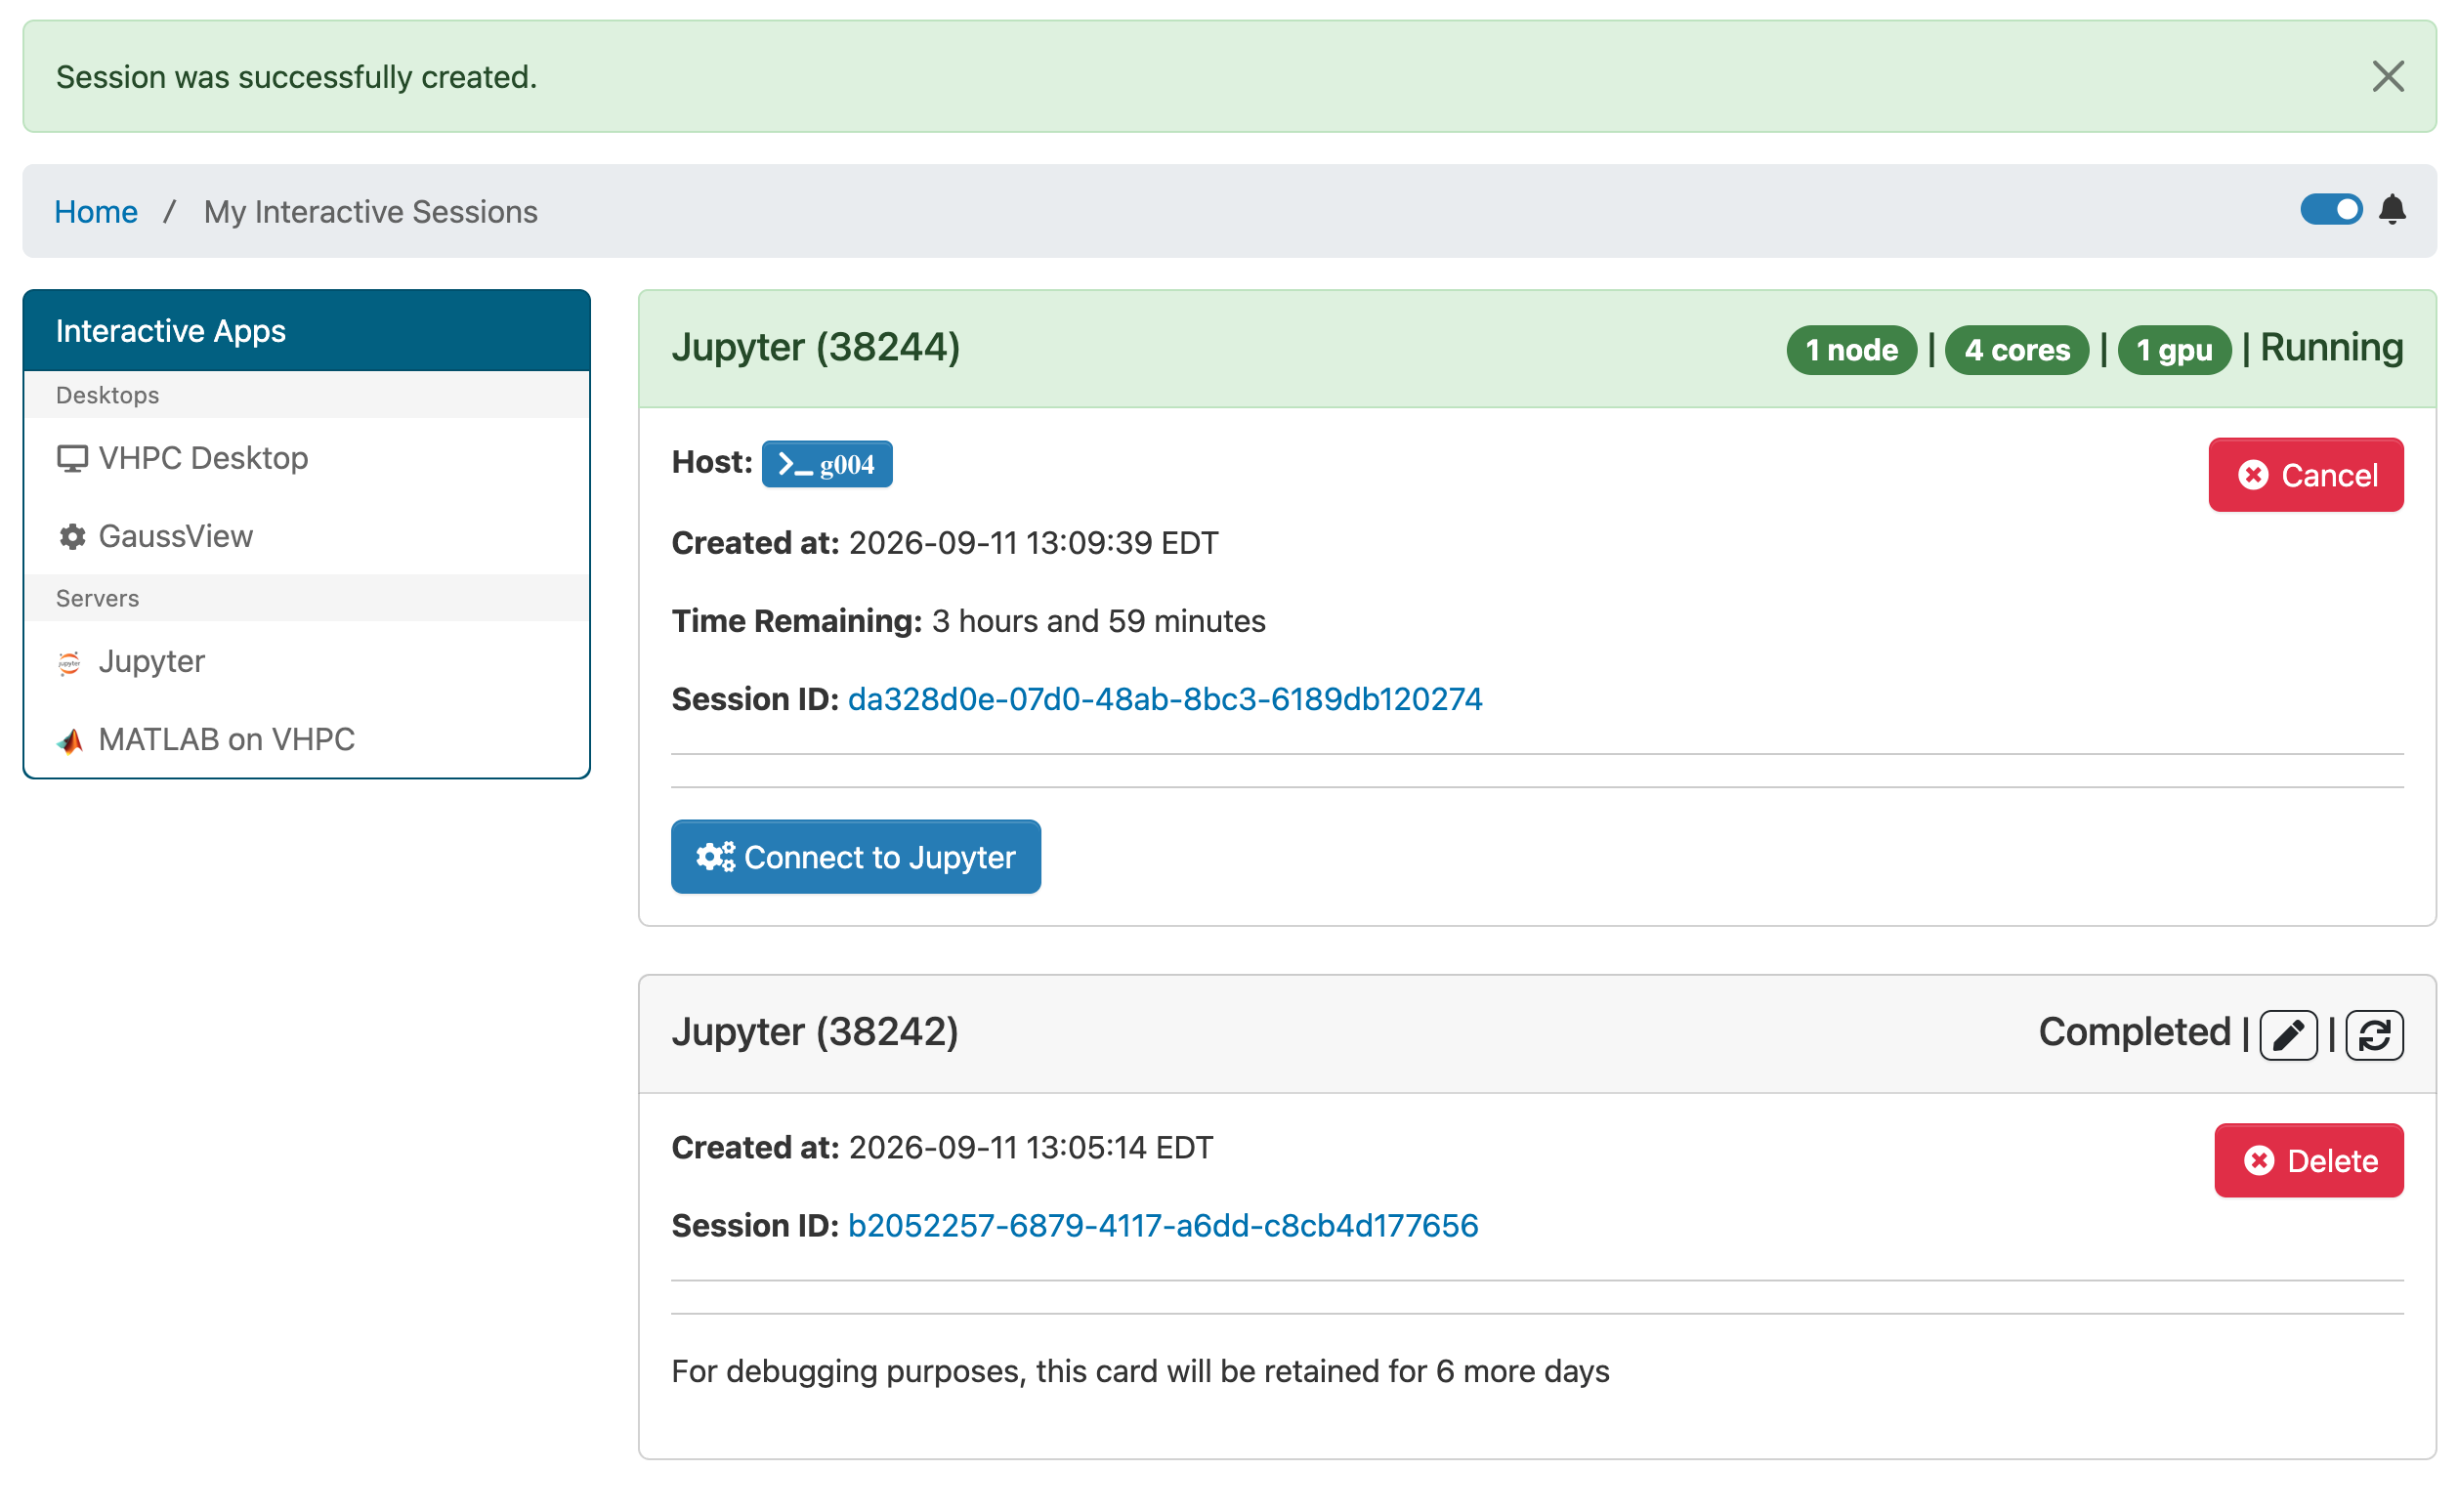
Task: Dismiss the session created success alert
Action: point(2387,76)
